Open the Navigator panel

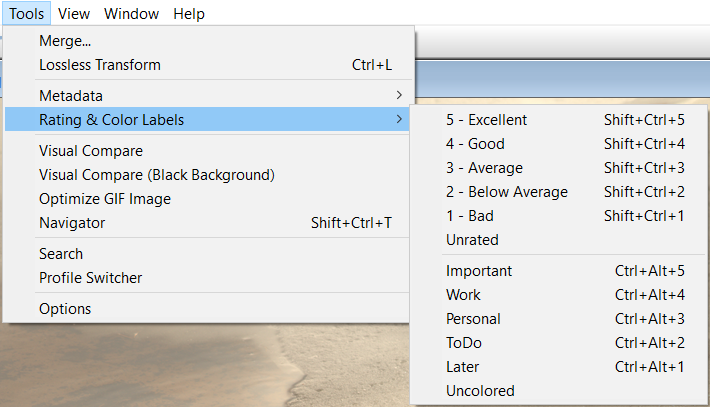(72, 223)
